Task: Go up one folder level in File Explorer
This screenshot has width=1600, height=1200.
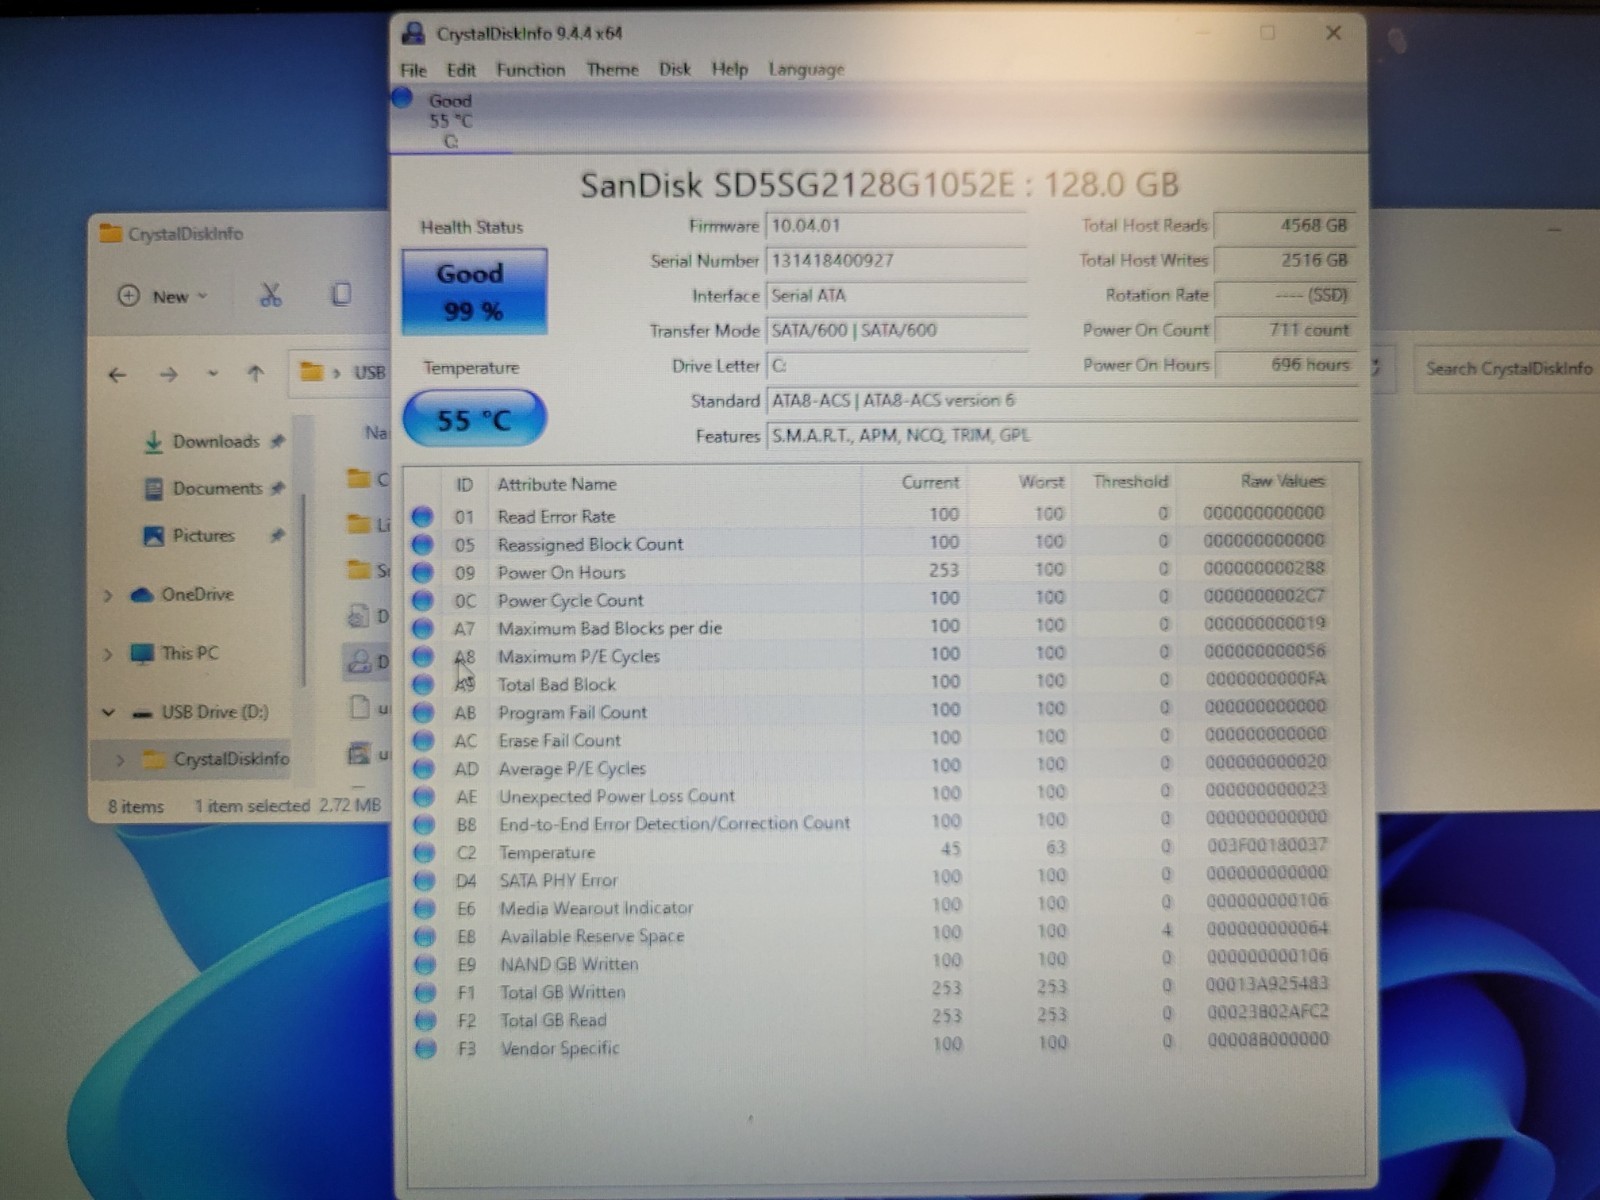Action: click(x=255, y=373)
